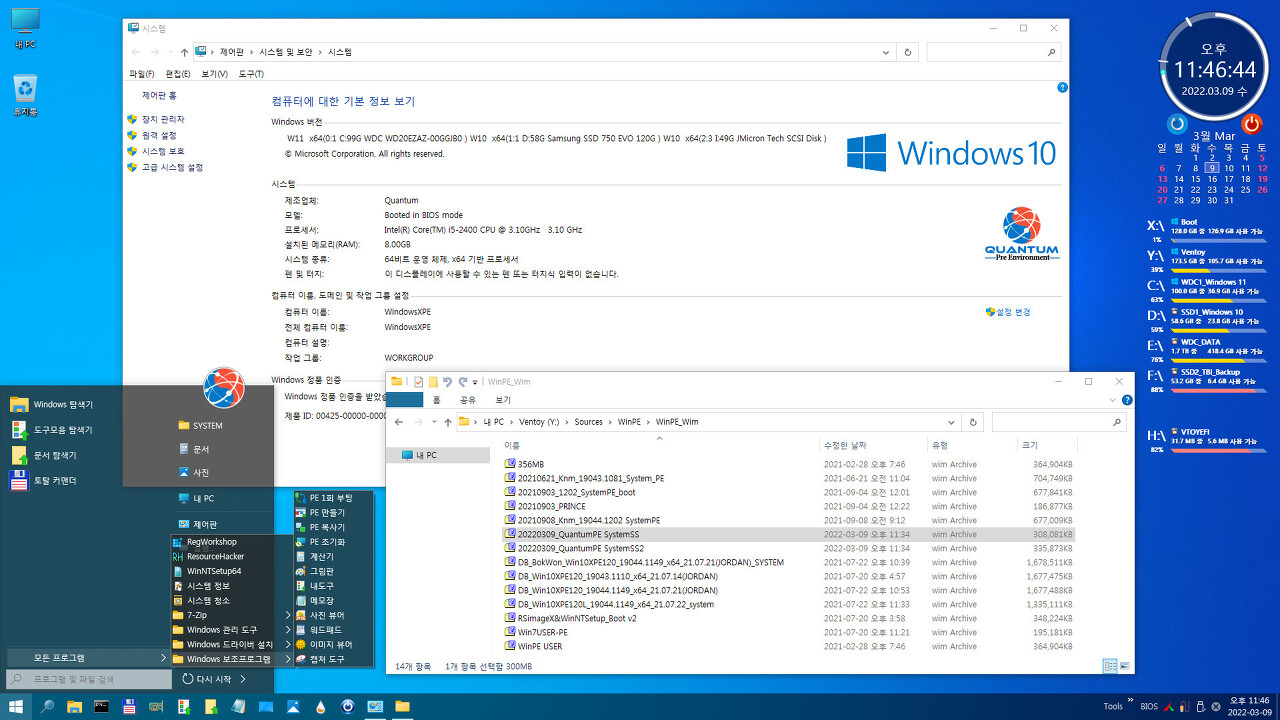
Task: Expand the Windows 보조프로그램 folder
Action: [x=230, y=659]
